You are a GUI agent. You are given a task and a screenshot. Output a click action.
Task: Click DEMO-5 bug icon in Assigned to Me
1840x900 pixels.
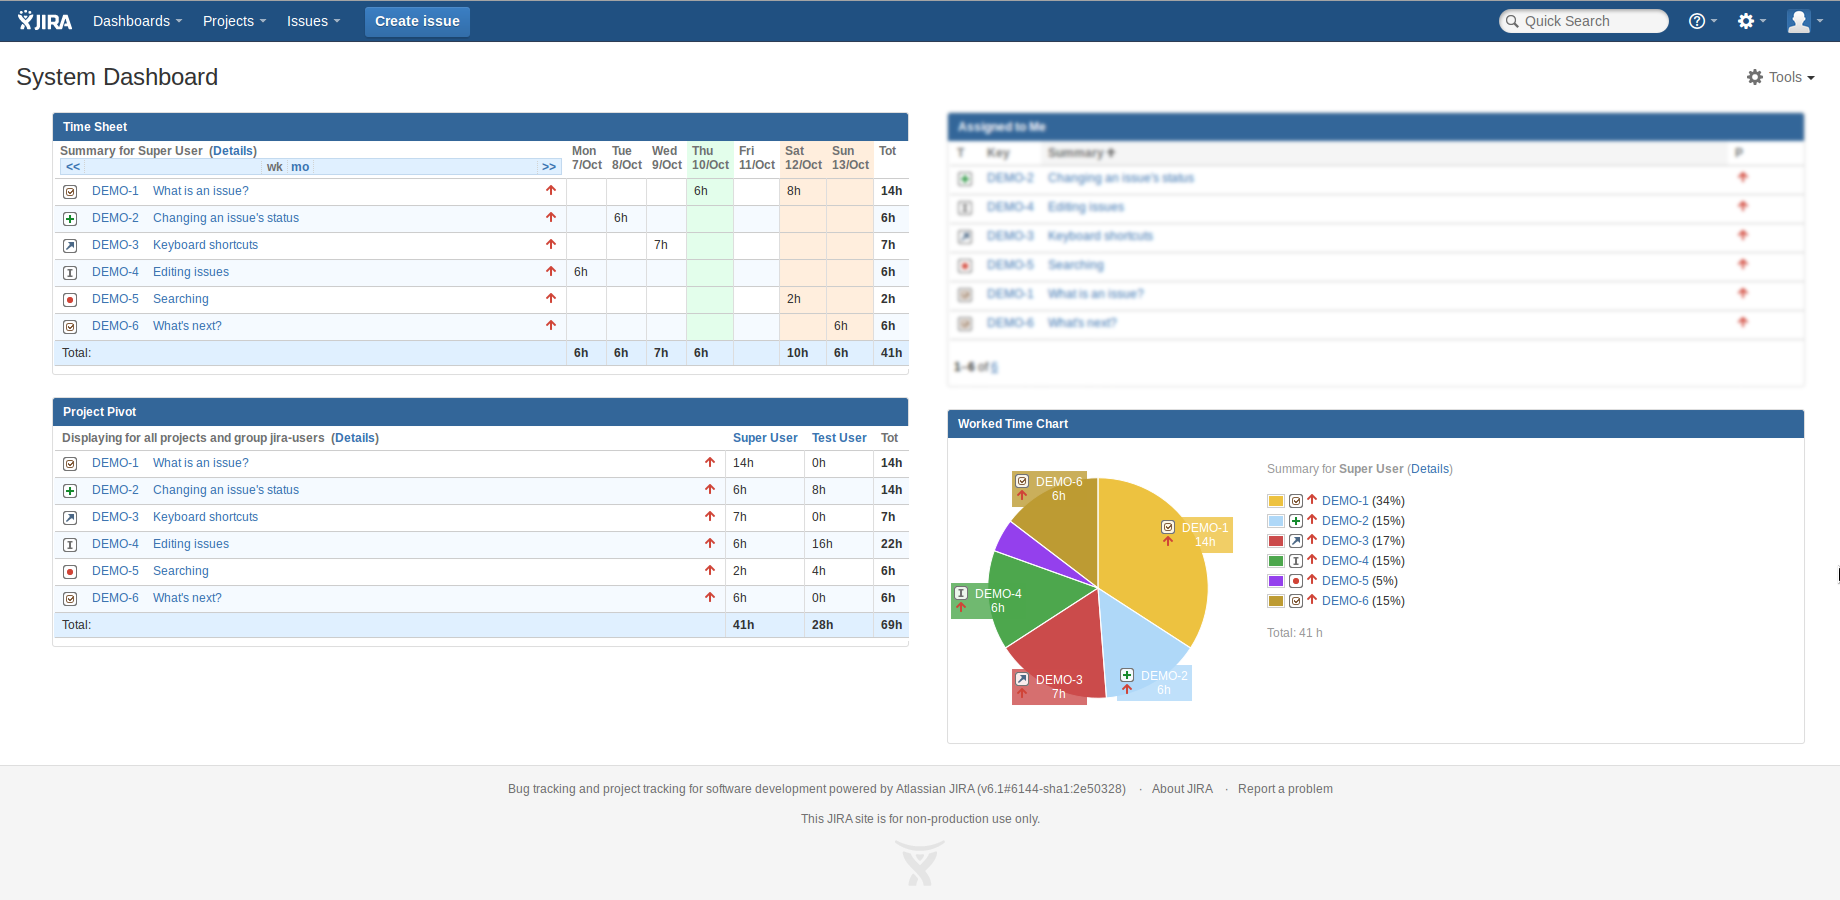[965, 266]
